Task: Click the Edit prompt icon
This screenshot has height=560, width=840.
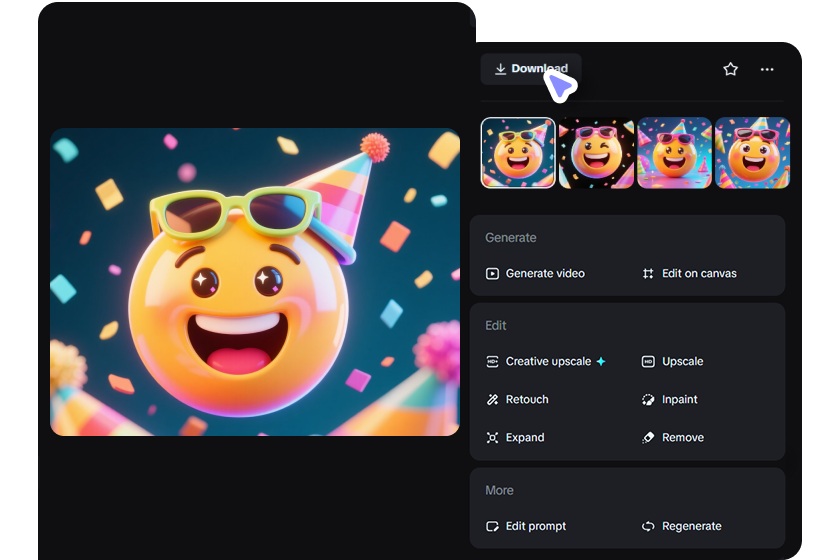Action: [x=492, y=526]
